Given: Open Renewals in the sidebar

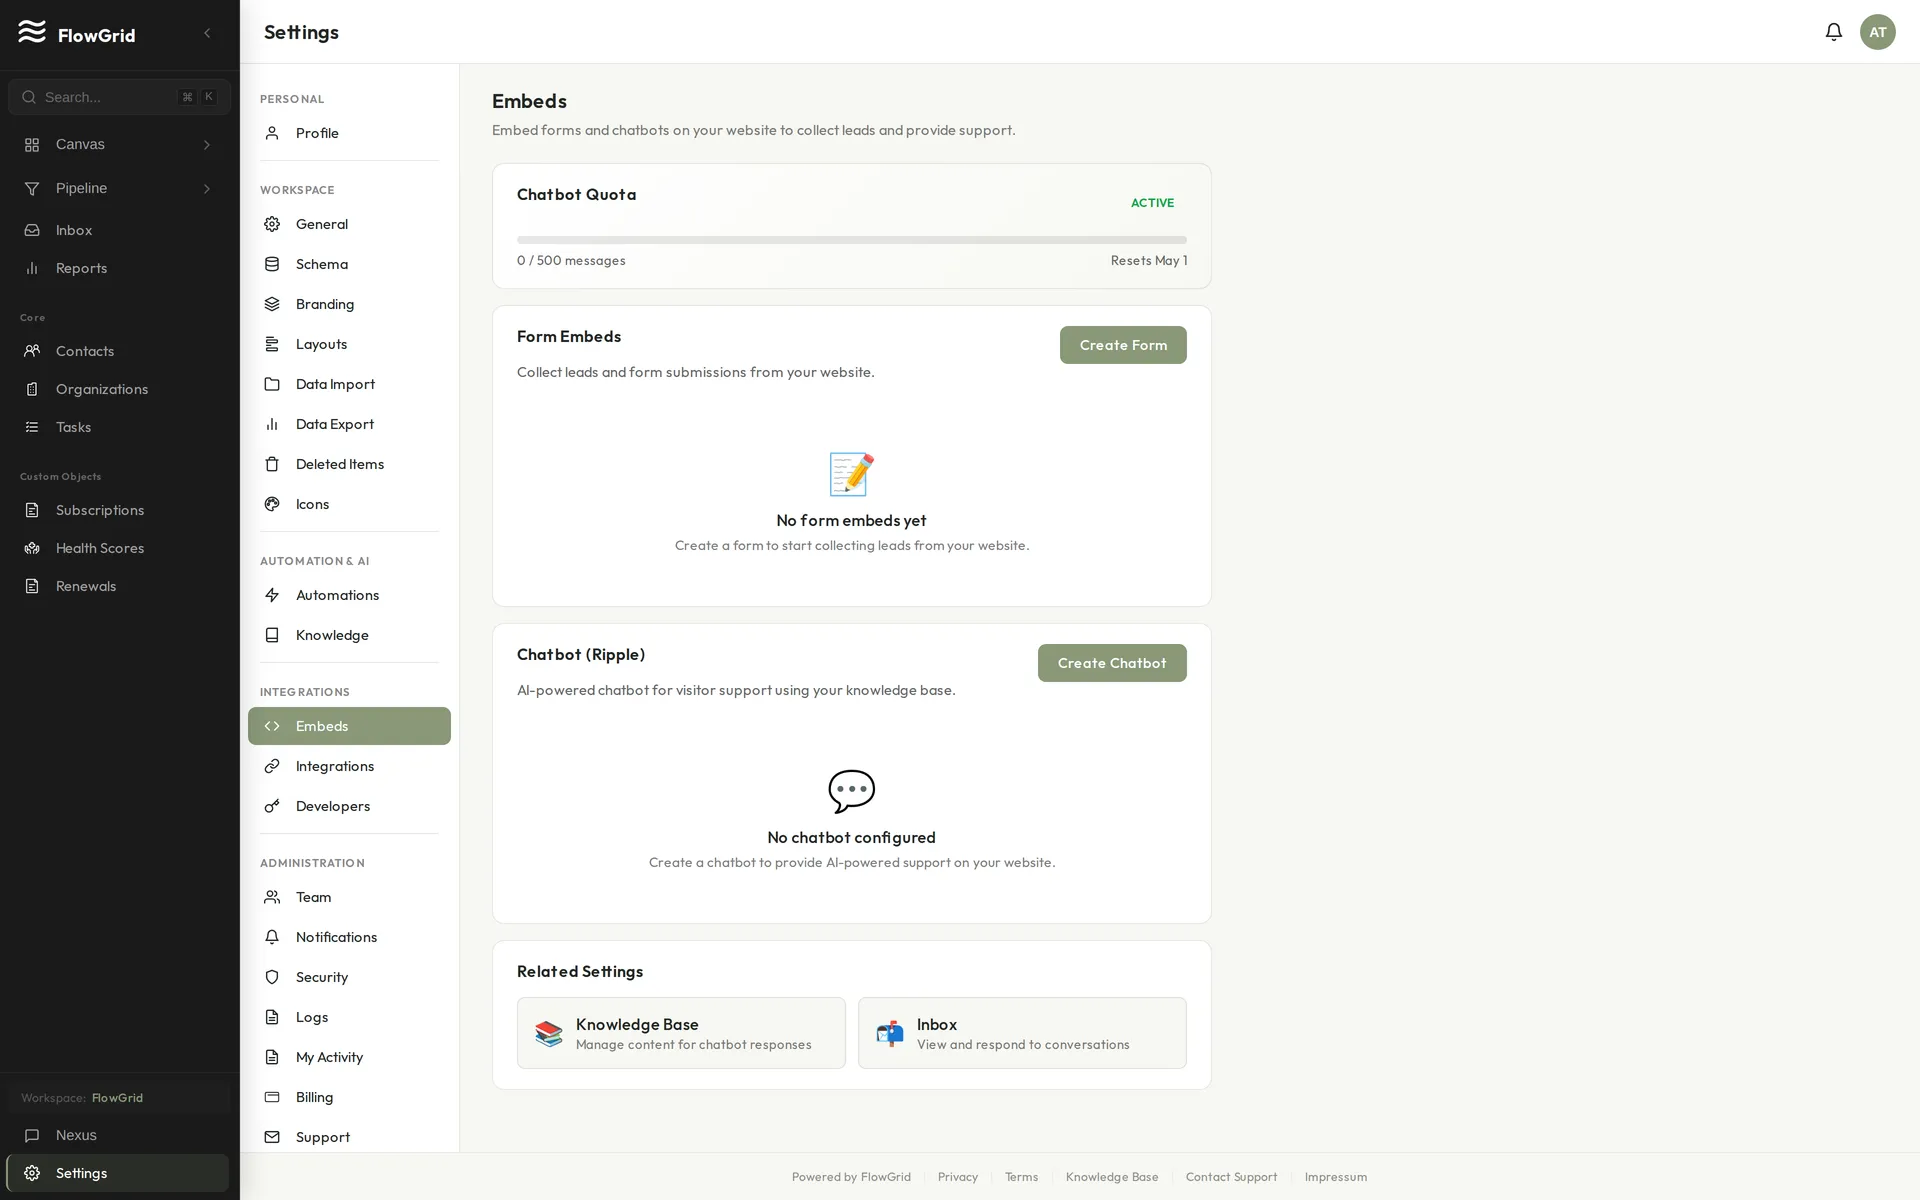Looking at the screenshot, I should [119, 586].
